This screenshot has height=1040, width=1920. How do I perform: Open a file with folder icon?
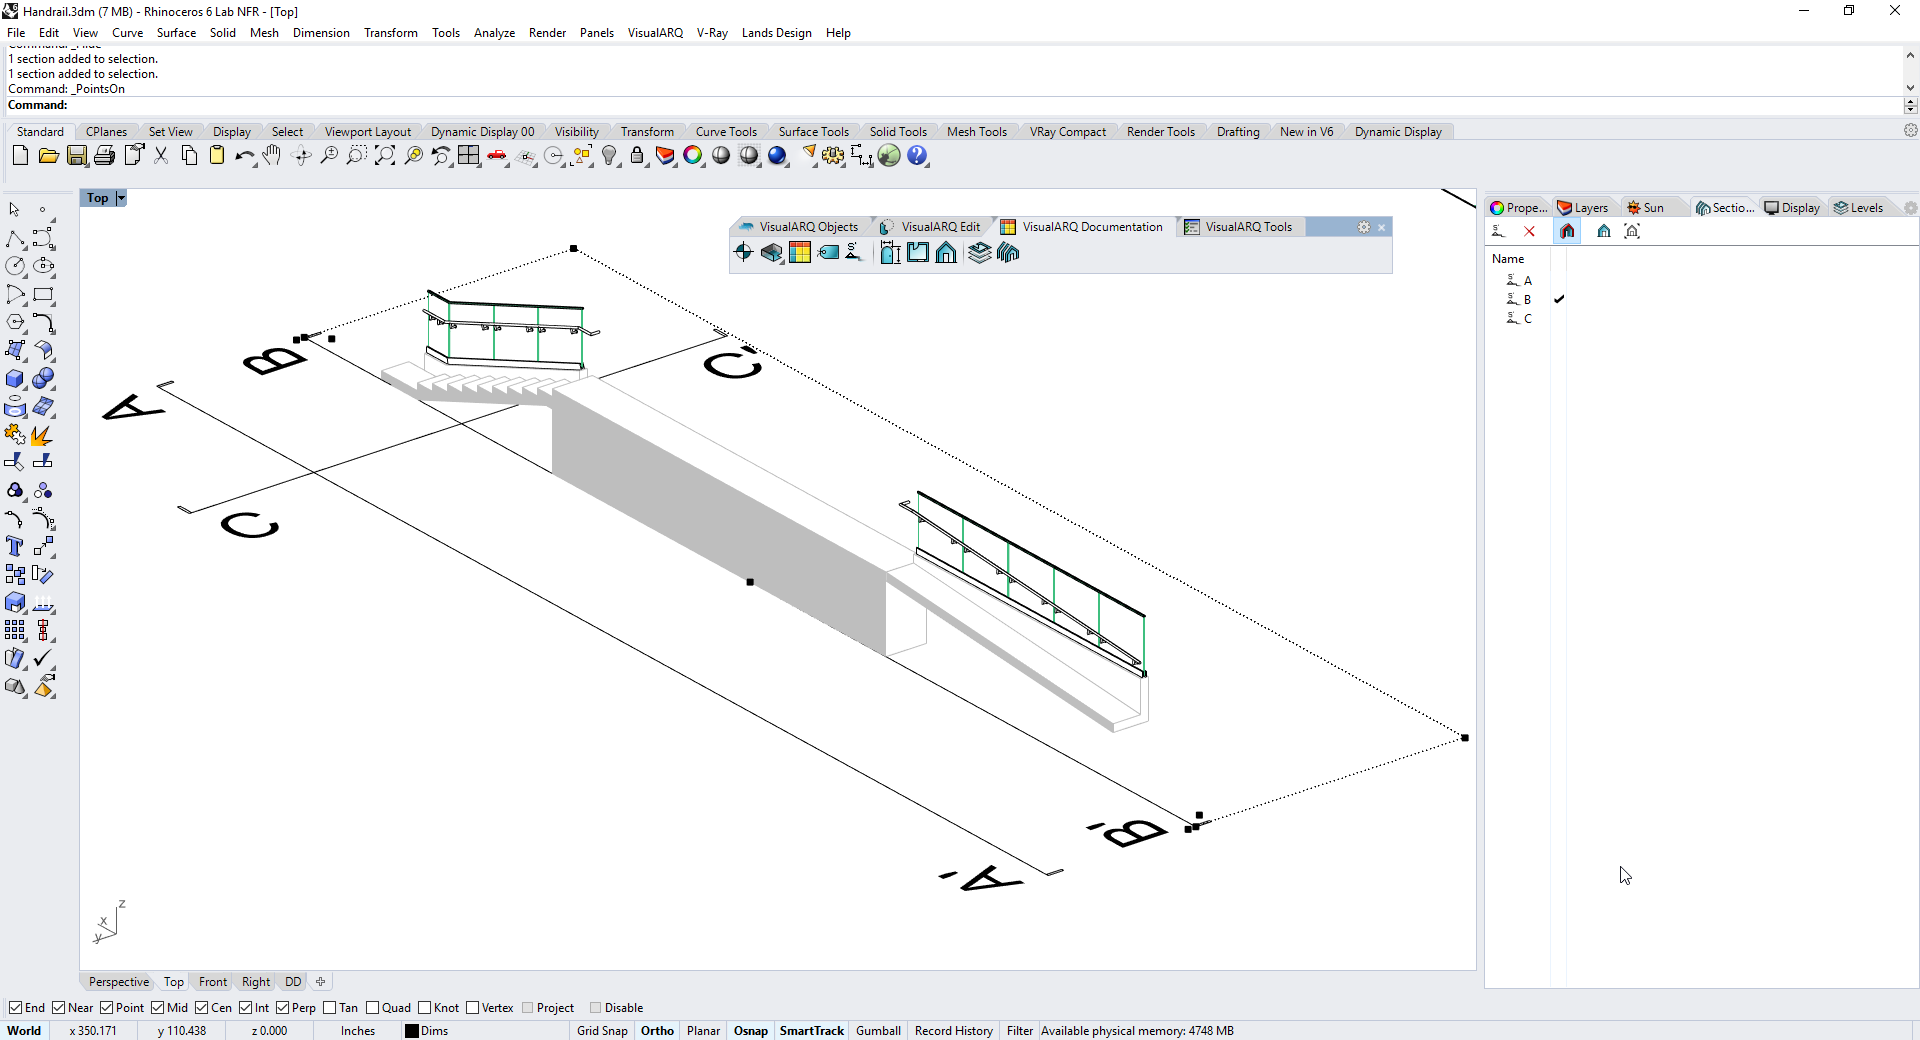pos(48,156)
